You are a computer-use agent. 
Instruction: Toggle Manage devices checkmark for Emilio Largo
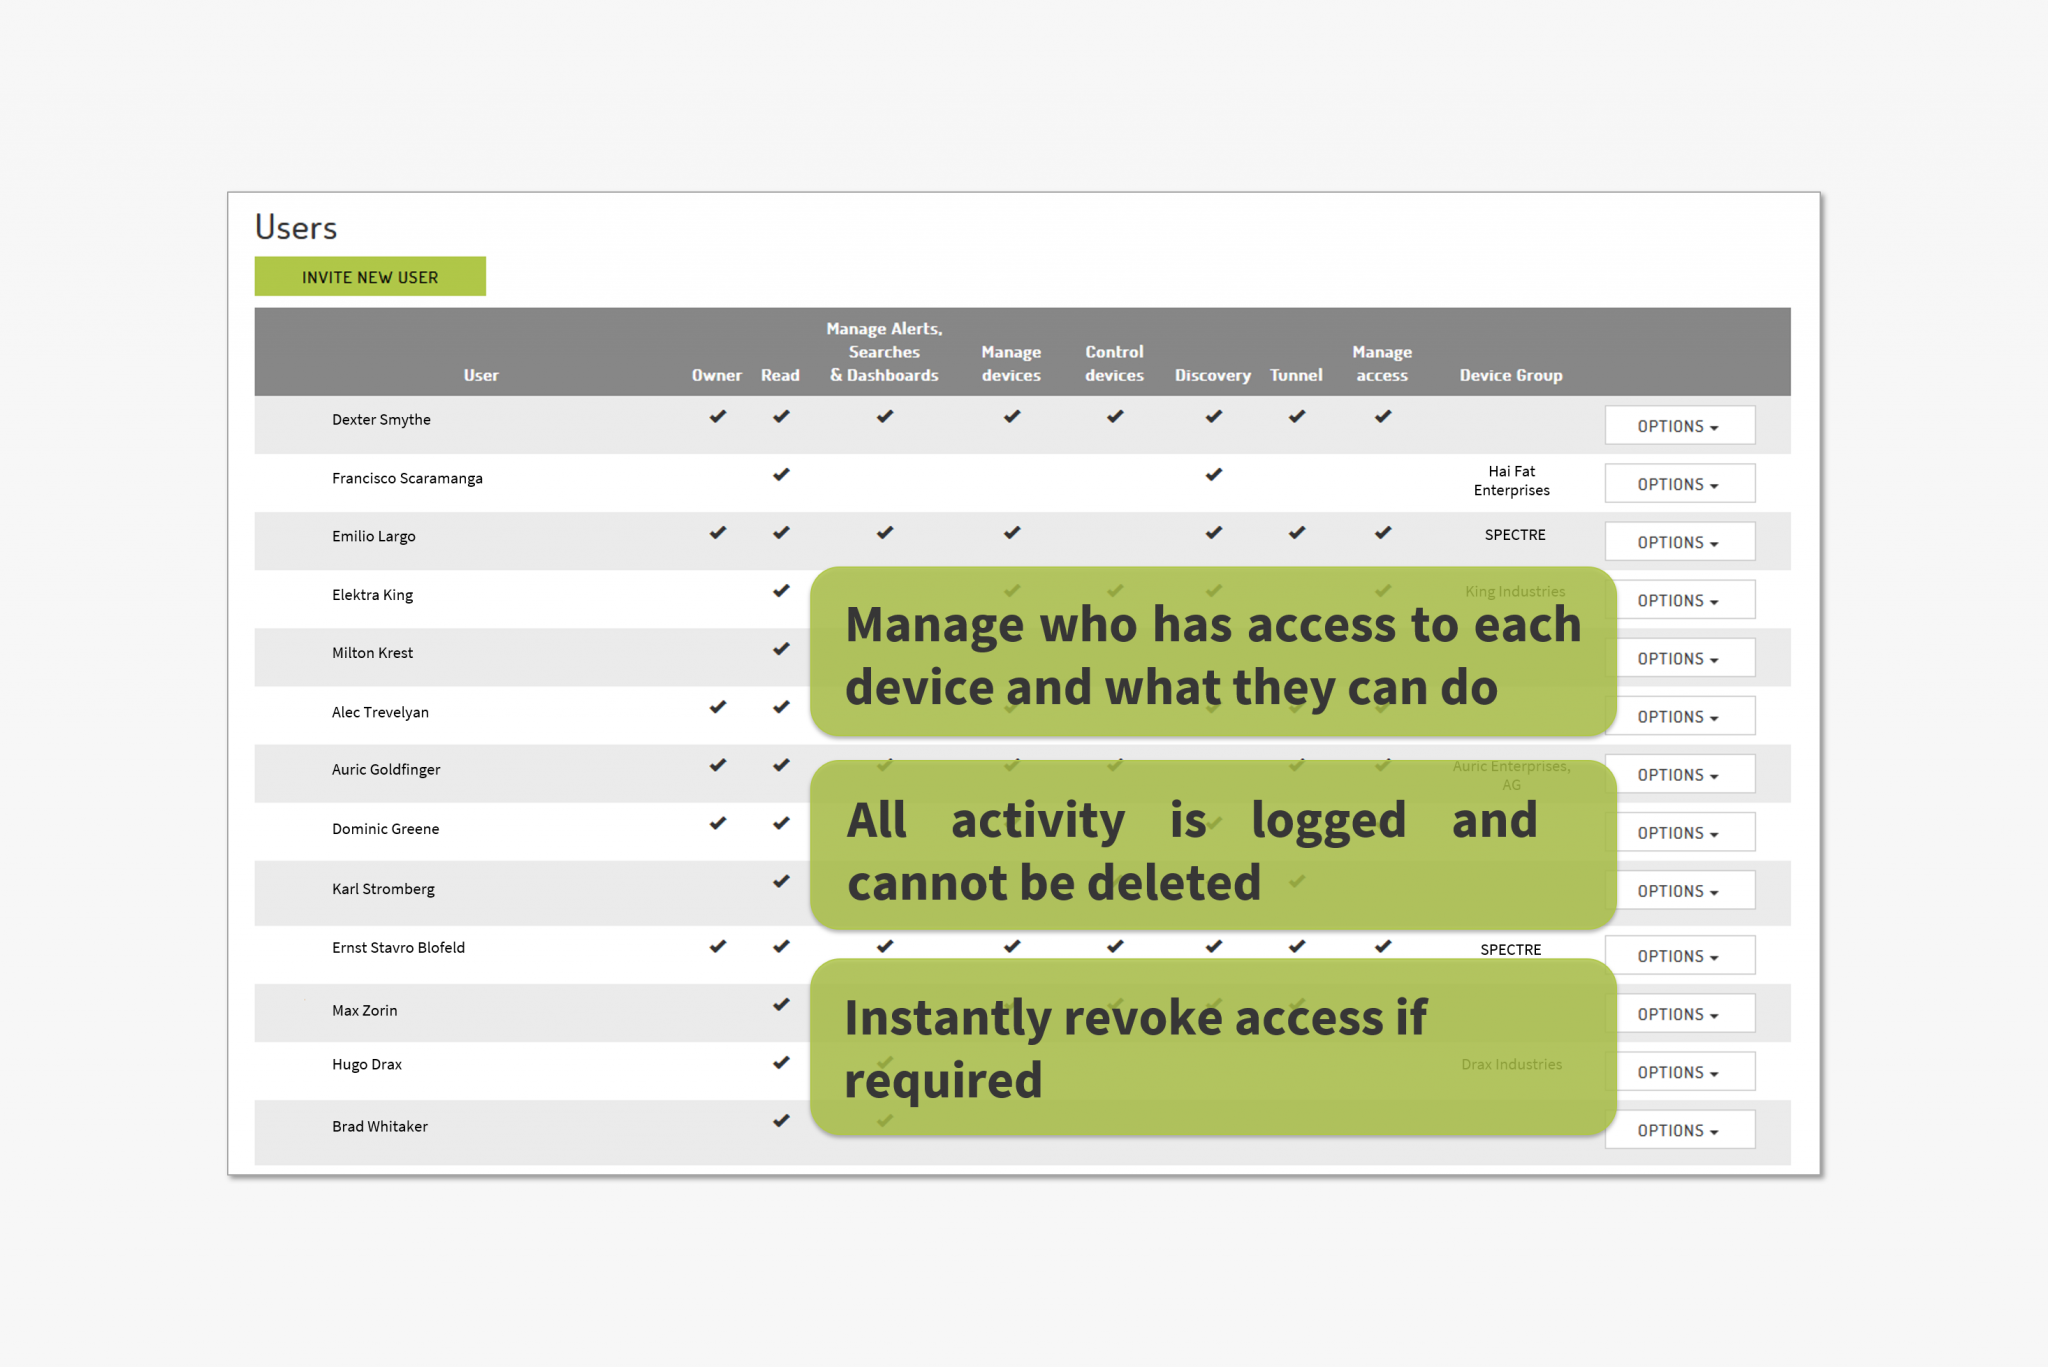click(x=1012, y=532)
